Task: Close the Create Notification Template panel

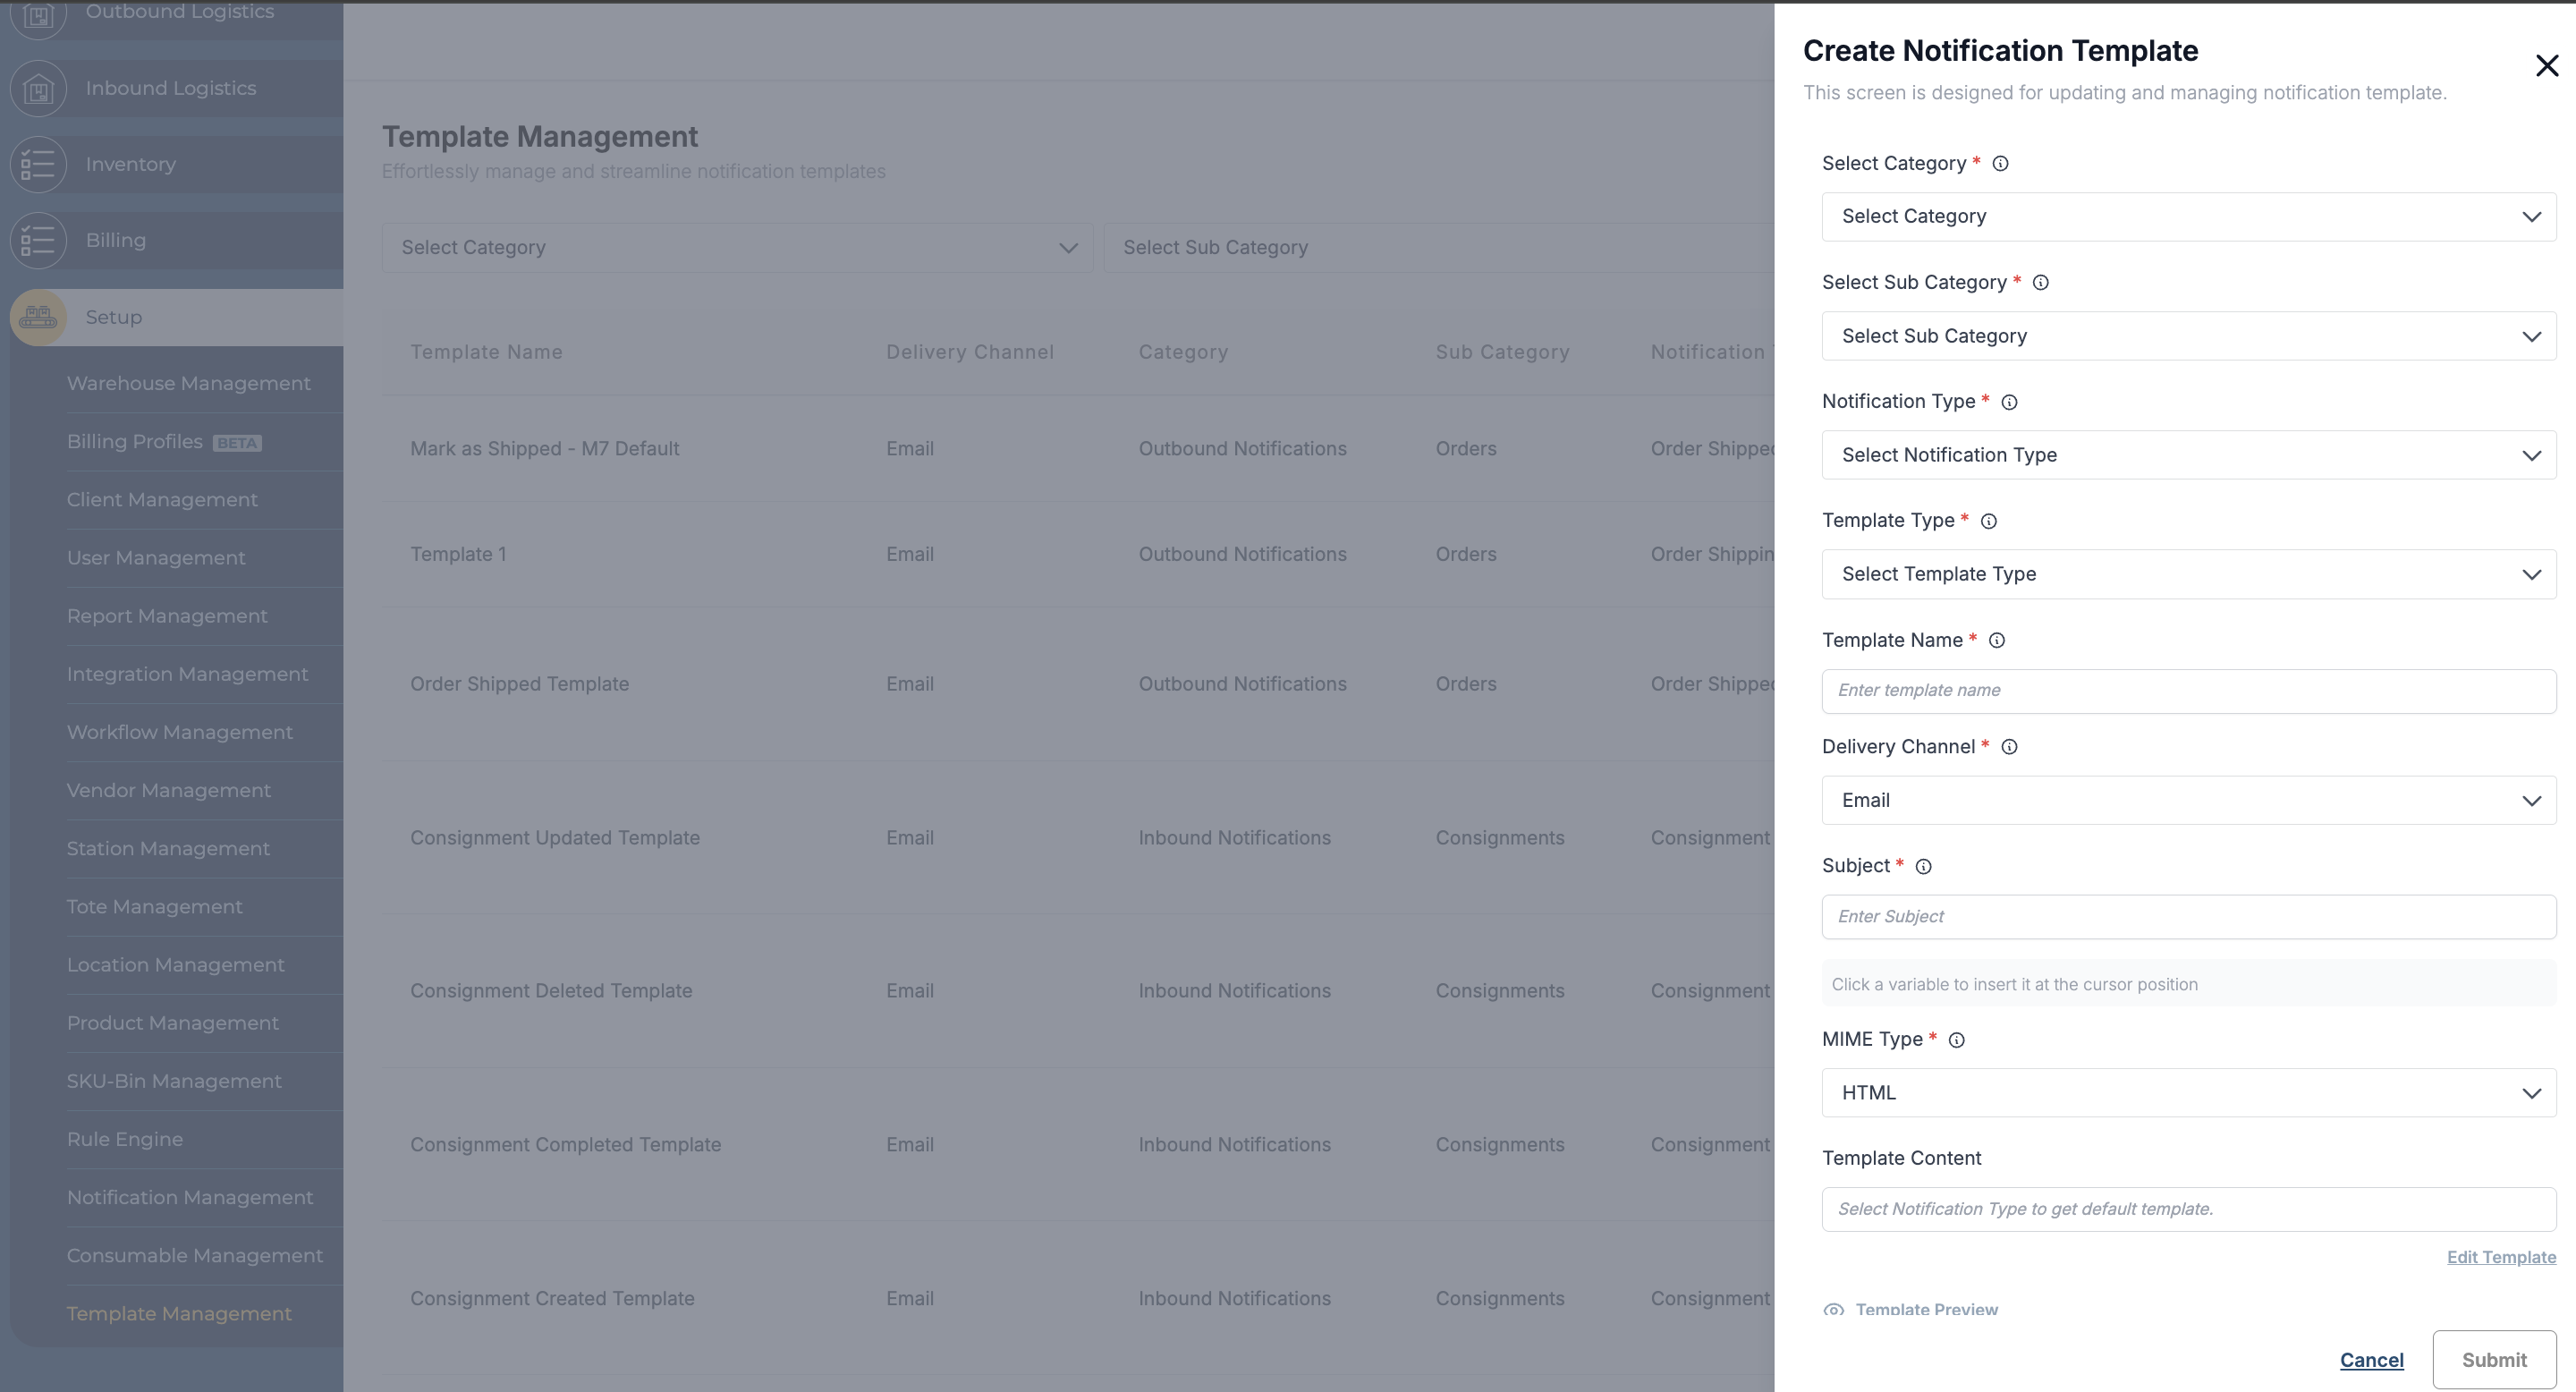Action: pyautogui.click(x=2546, y=66)
